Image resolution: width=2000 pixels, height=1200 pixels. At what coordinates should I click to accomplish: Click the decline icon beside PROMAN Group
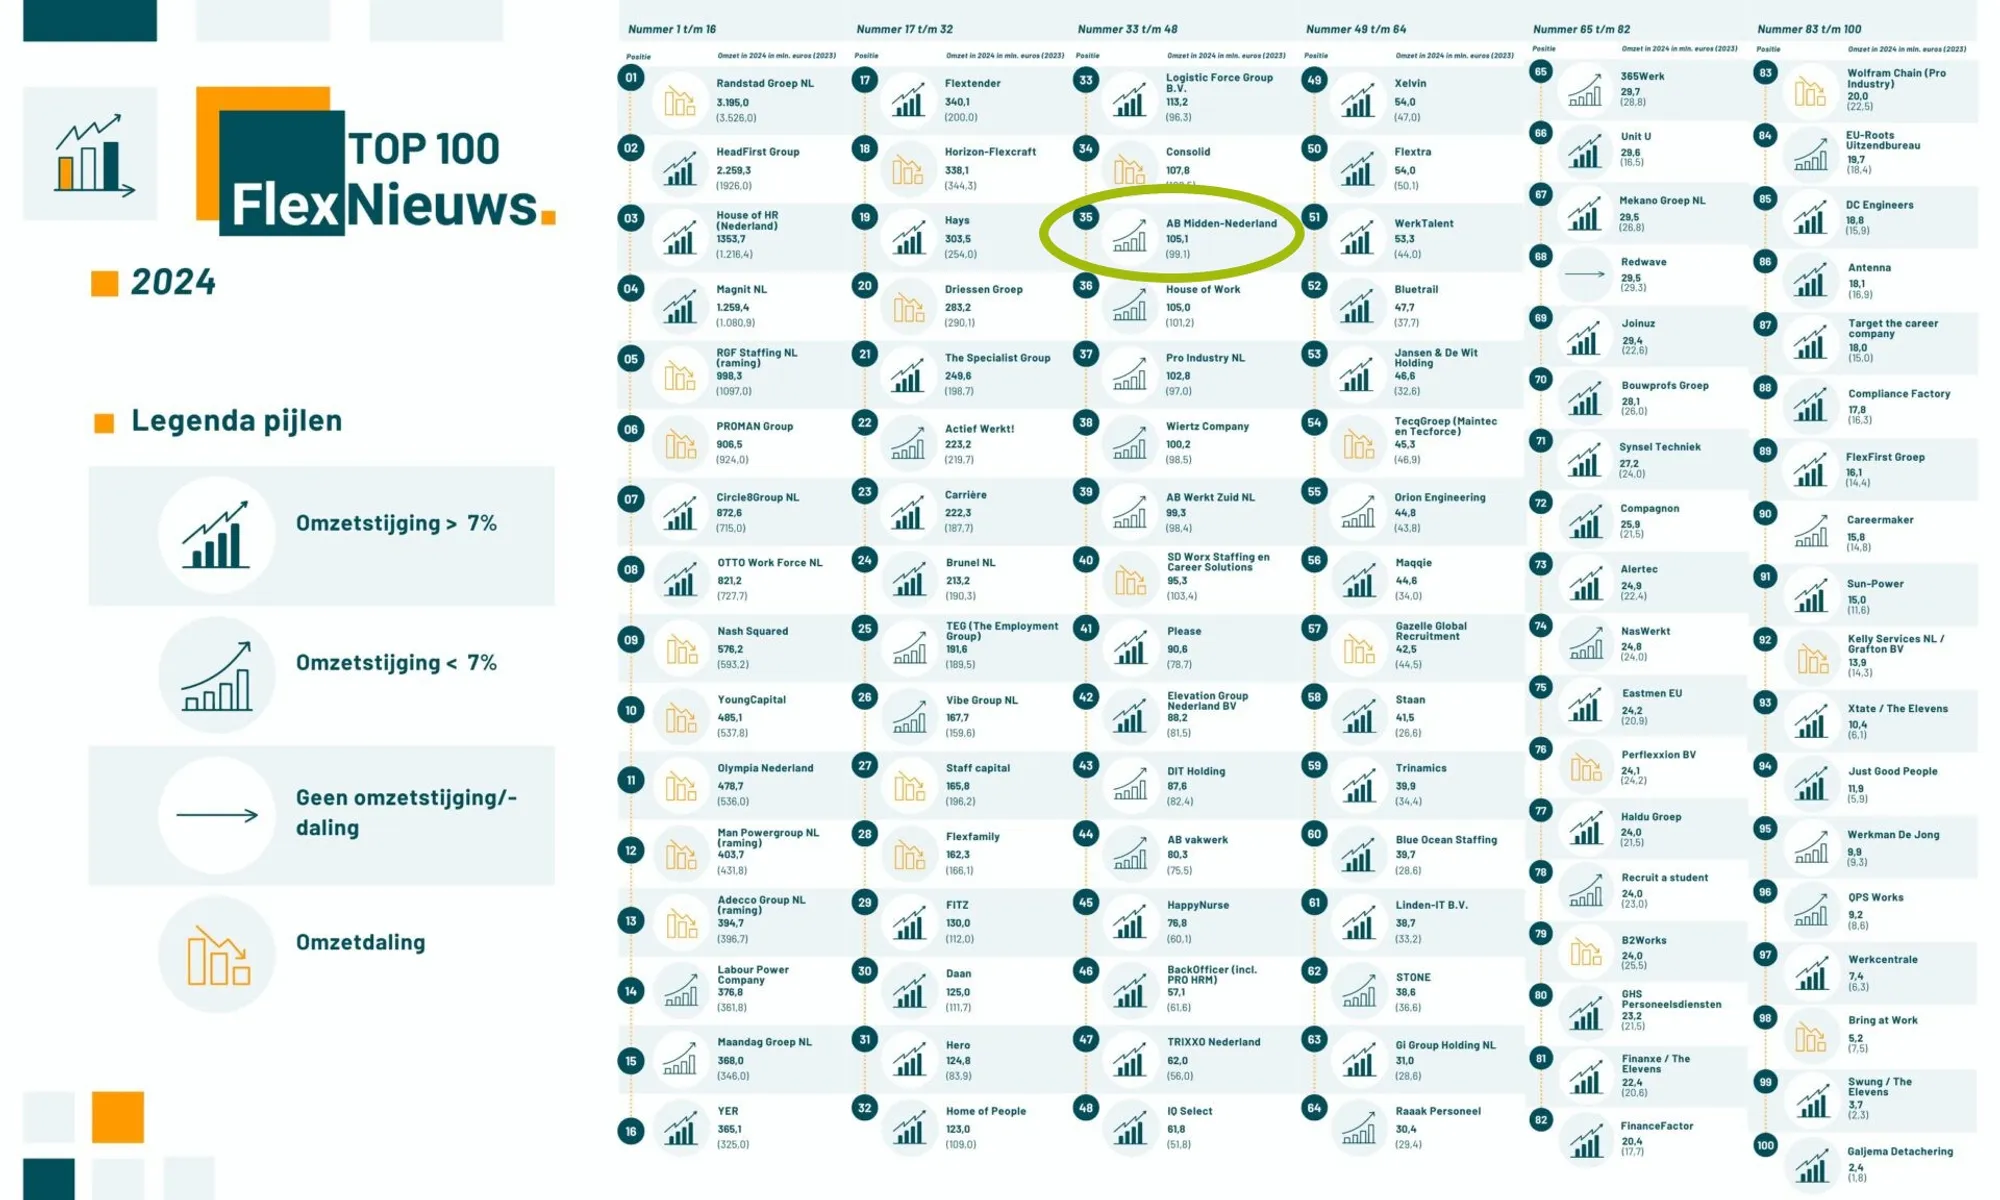(x=681, y=444)
